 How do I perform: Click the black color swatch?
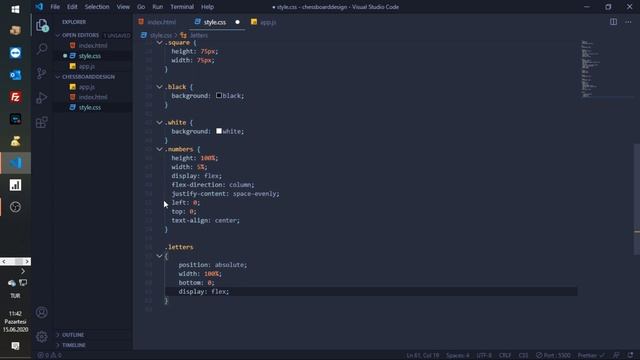coord(219,96)
